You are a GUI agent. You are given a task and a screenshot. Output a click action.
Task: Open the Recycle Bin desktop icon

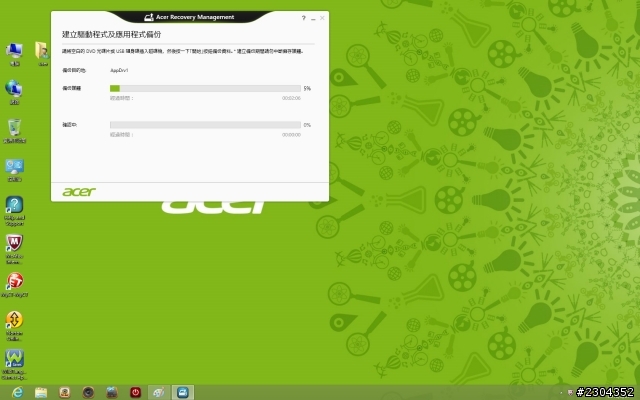(14, 131)
